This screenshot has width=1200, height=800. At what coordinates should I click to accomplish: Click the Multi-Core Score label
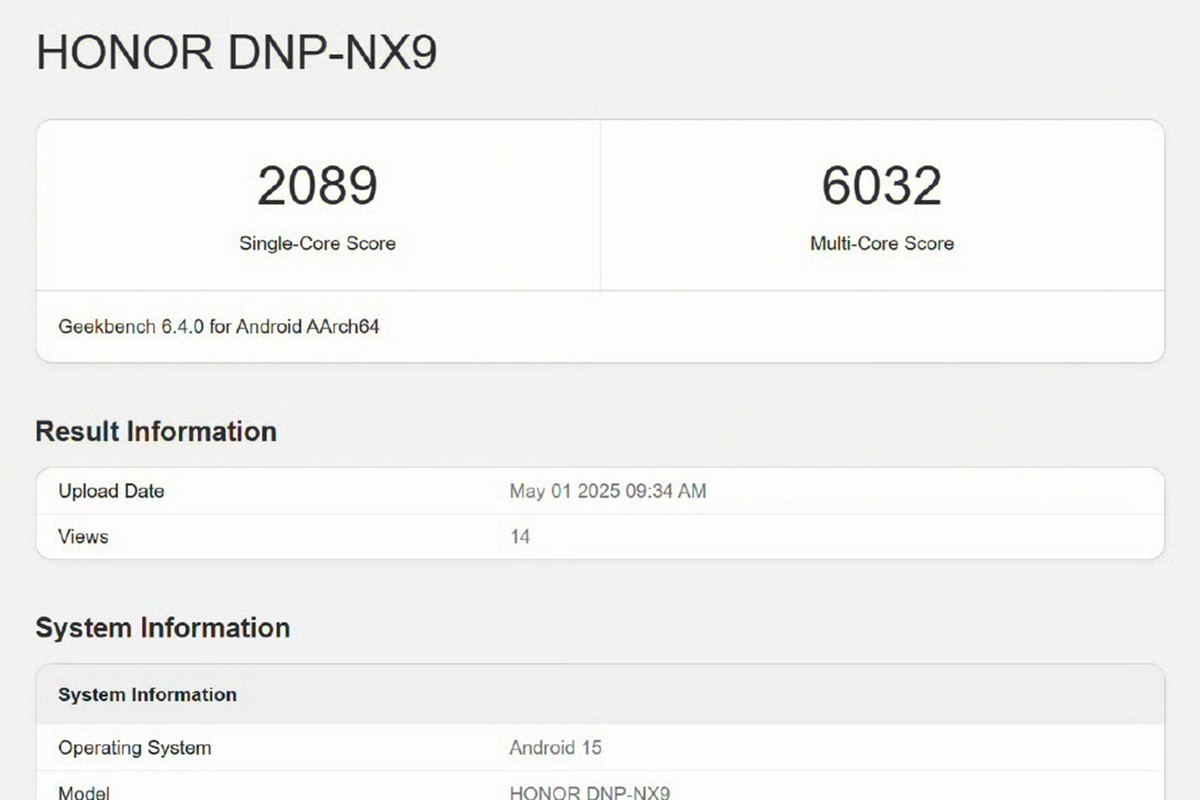click(x=882, y=243)
